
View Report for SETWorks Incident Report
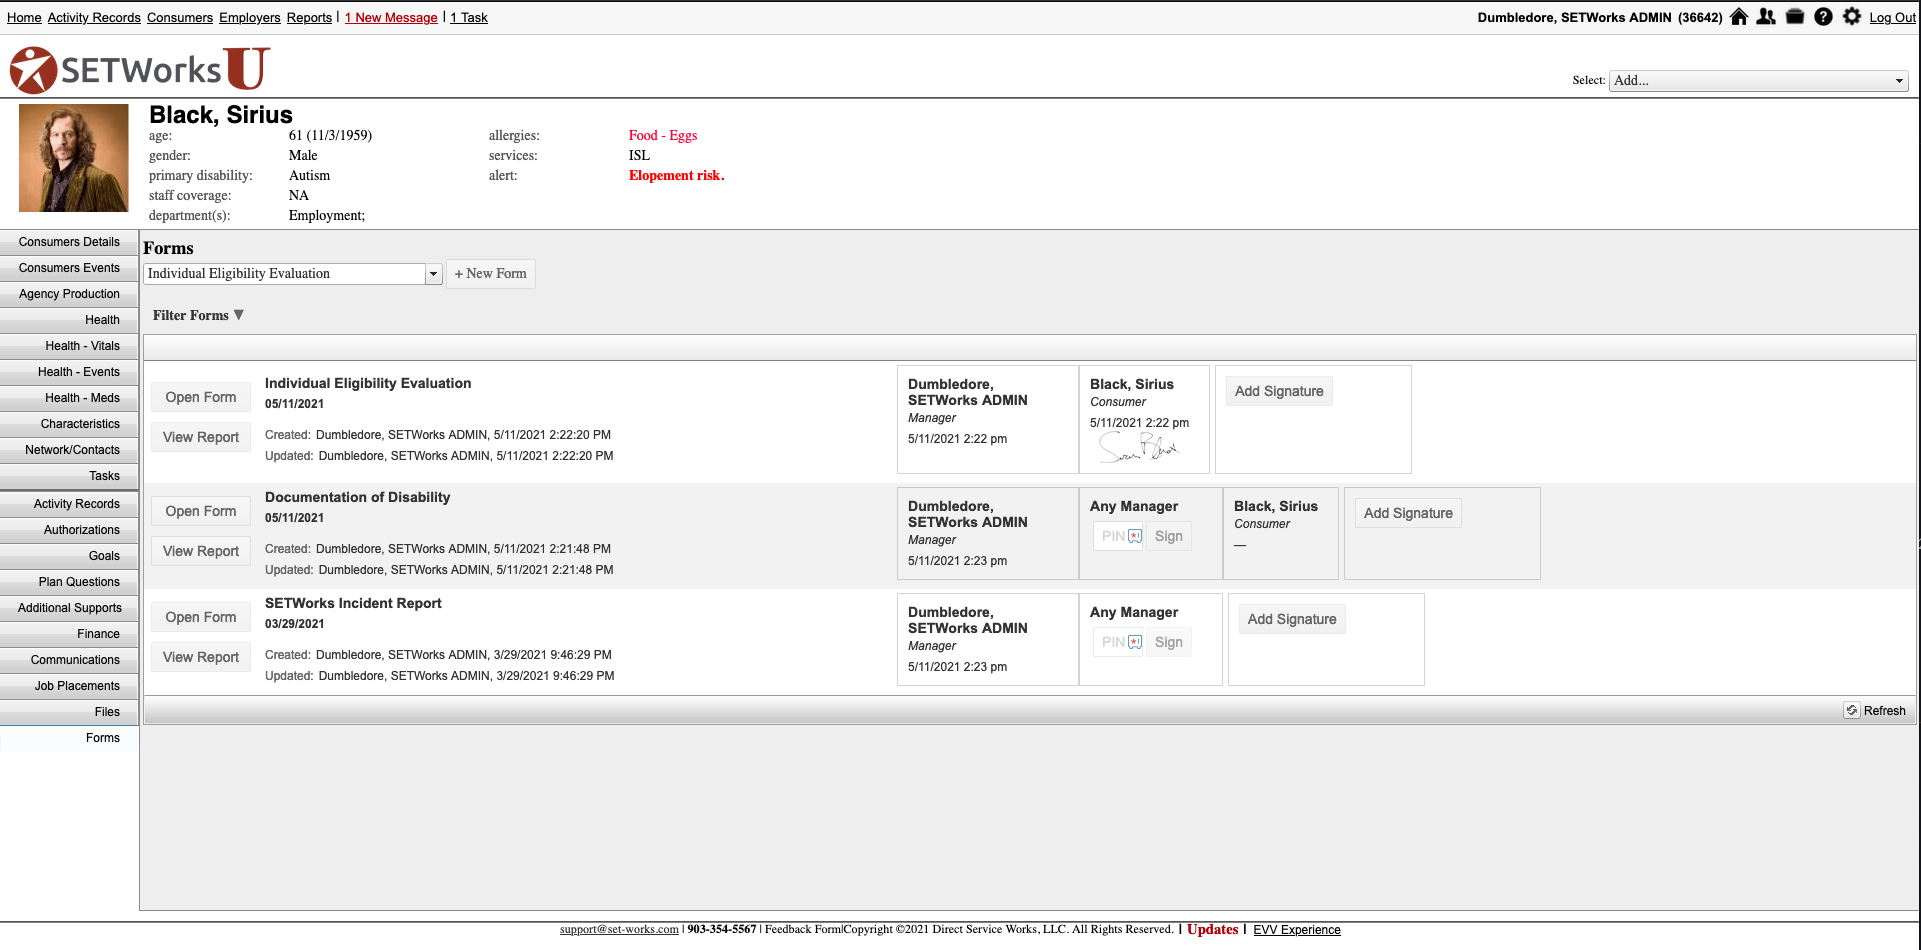click(201, 657)
